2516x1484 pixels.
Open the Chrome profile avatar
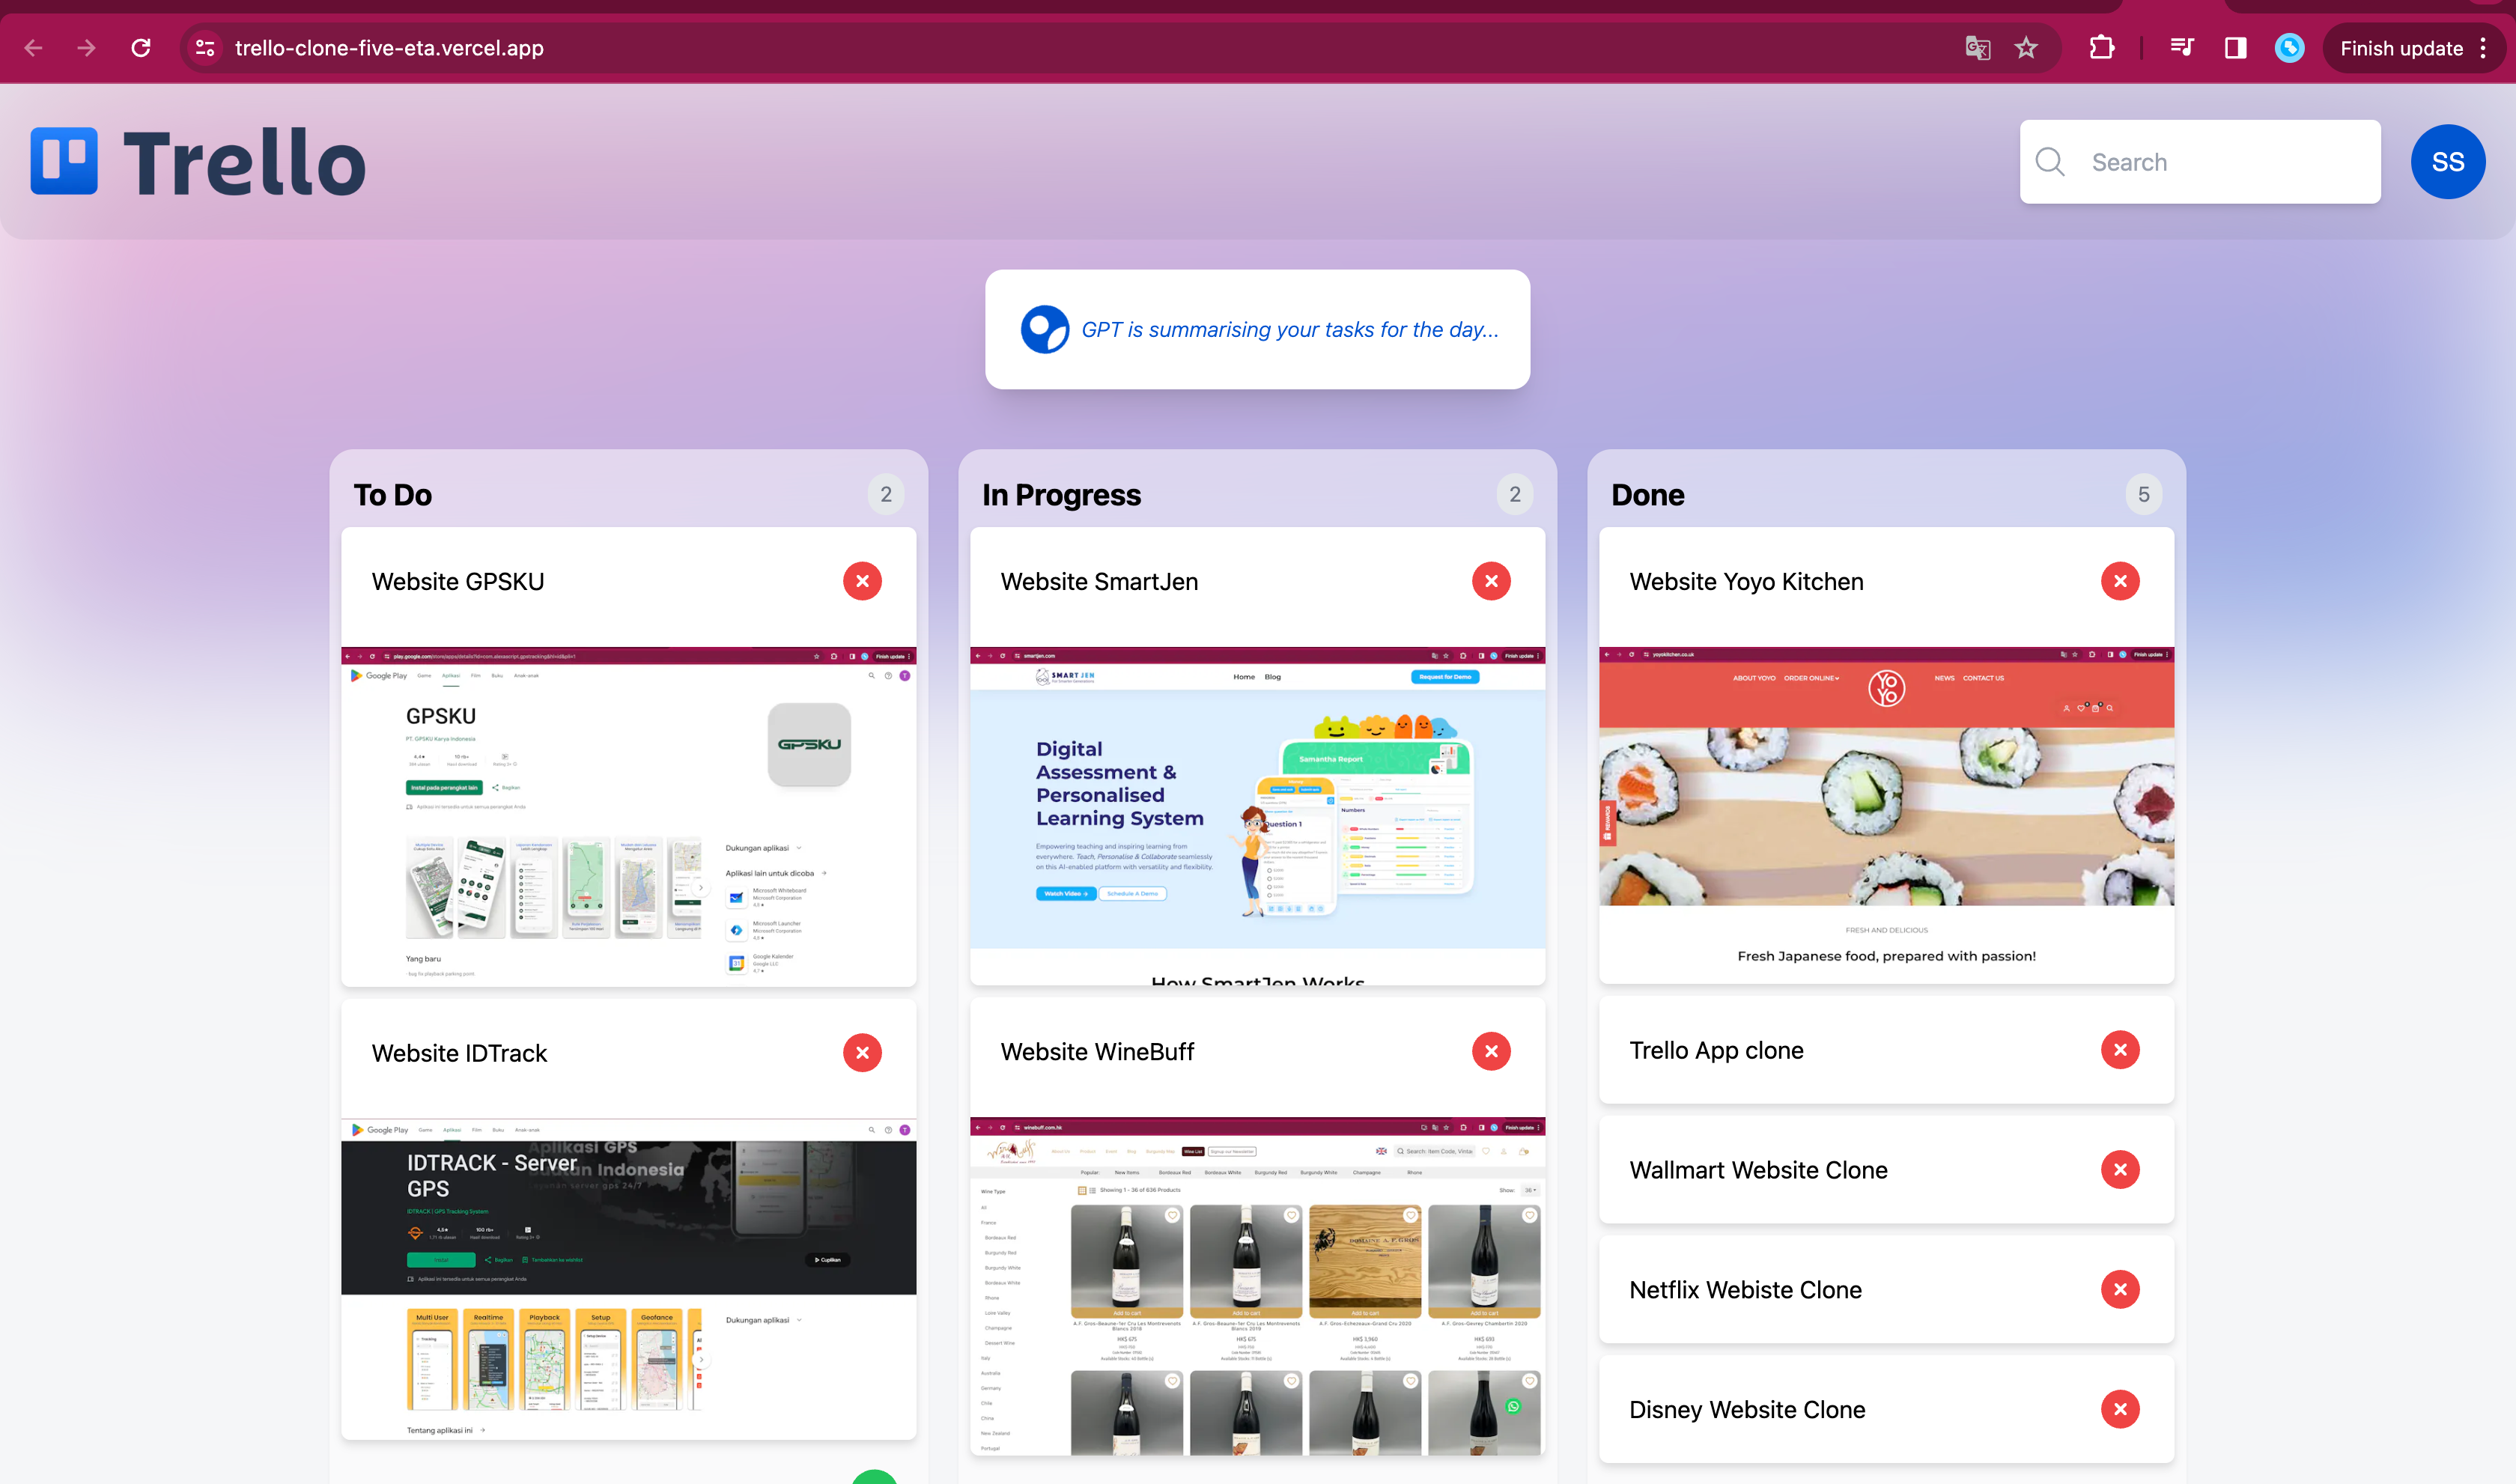pos(2289,48)
